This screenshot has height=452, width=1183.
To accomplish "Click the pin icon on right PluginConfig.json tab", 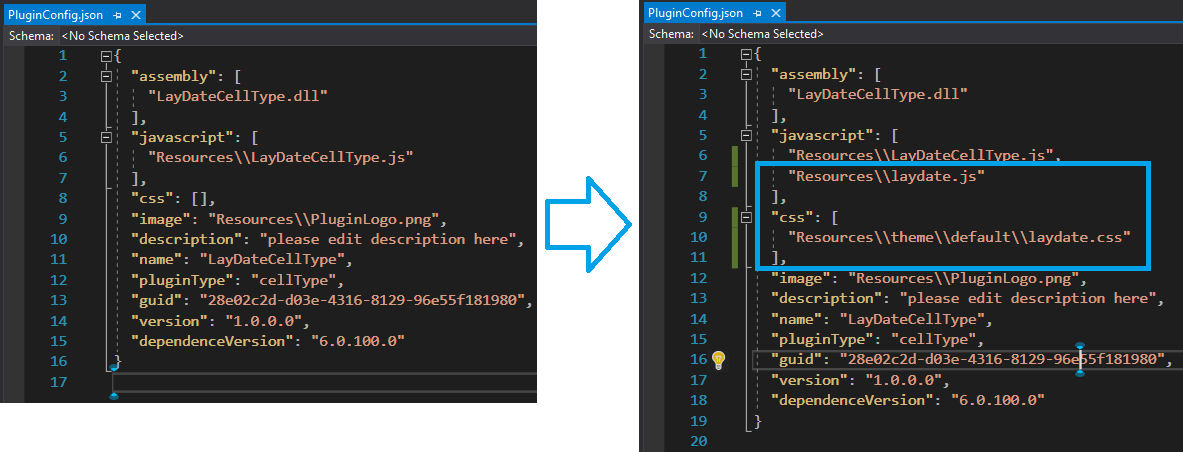I will [757, 14].
